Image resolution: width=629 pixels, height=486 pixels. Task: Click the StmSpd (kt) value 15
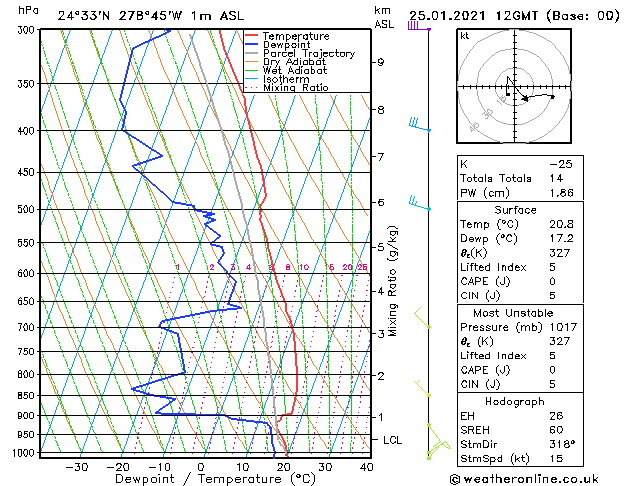tap(556, 458)
